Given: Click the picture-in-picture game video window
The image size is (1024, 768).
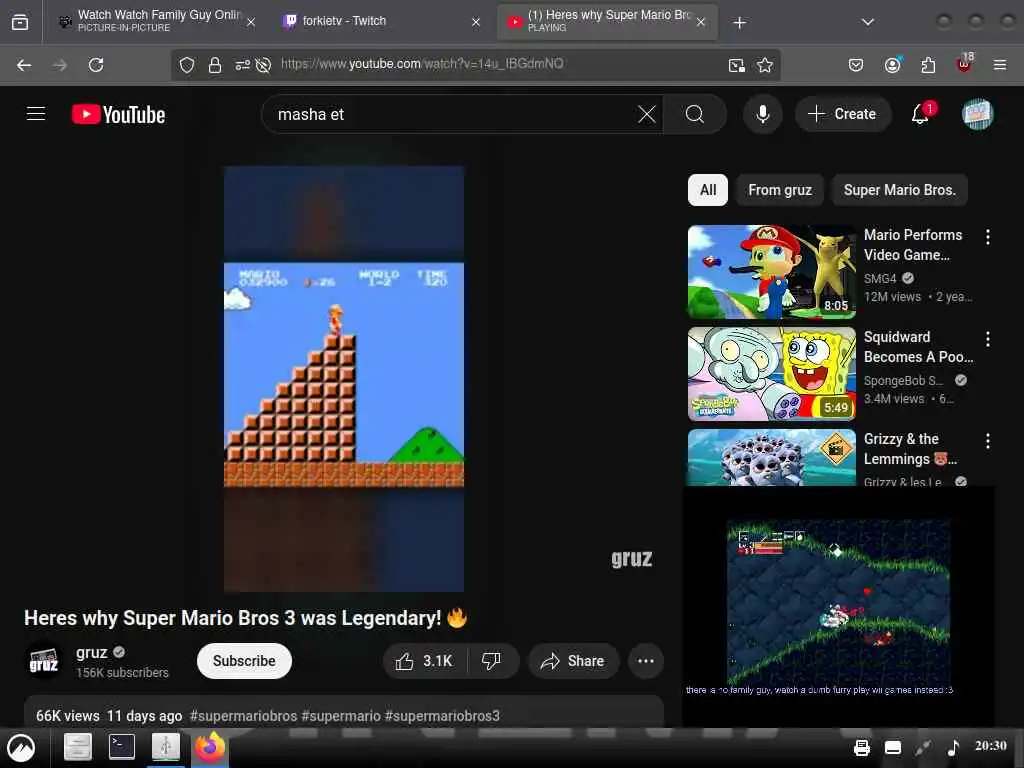Looking at the screenshot, I should point(839,606).
